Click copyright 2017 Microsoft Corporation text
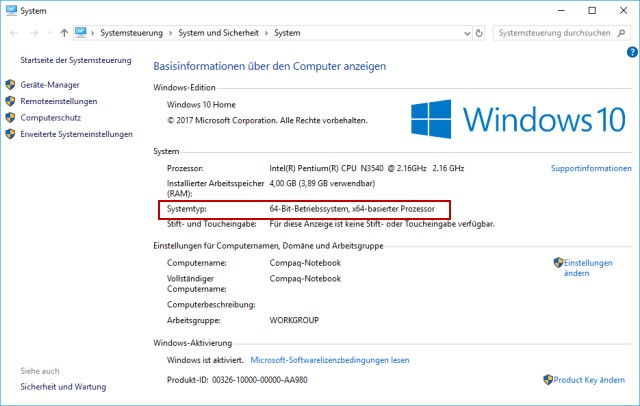Screen dimensions: 640x406 [x=267, y=120]
